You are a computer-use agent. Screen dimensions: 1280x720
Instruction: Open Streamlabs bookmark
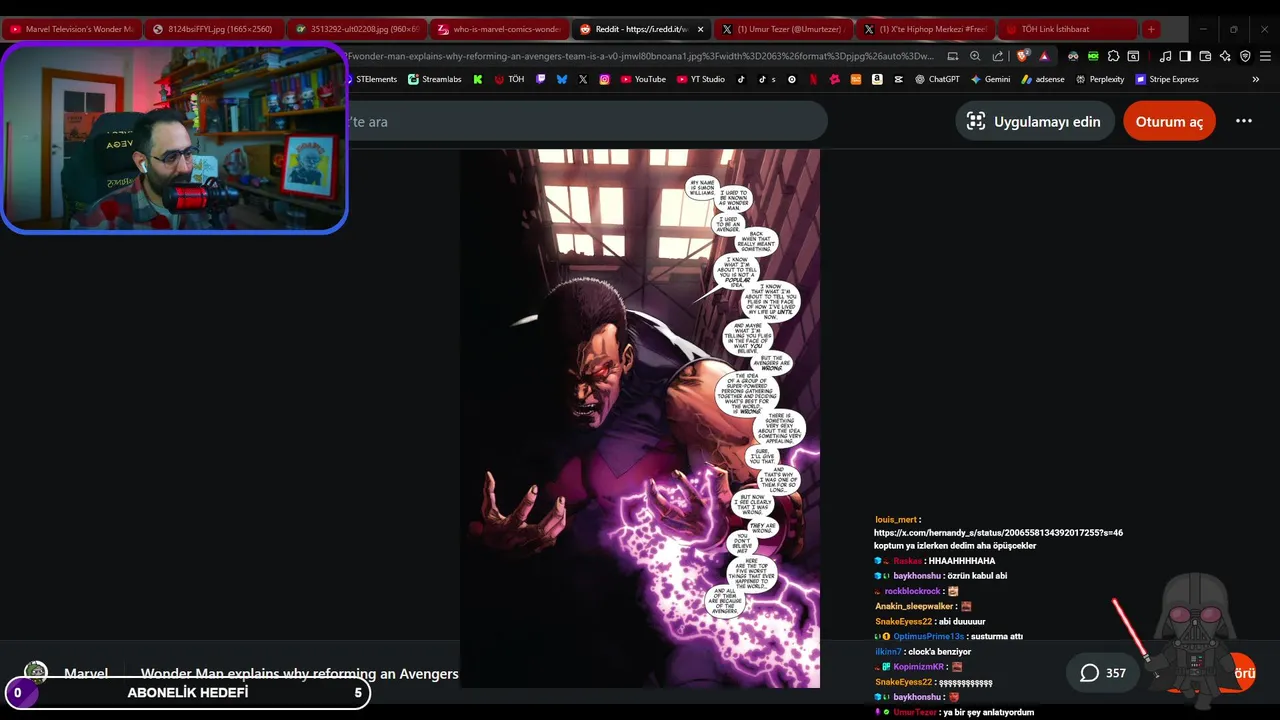[x=435, y=79]
